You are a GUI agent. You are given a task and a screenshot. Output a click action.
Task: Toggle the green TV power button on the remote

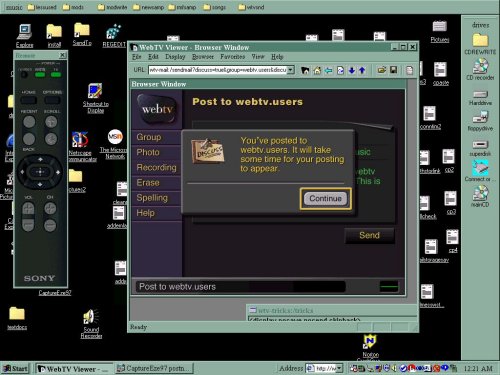56,75
